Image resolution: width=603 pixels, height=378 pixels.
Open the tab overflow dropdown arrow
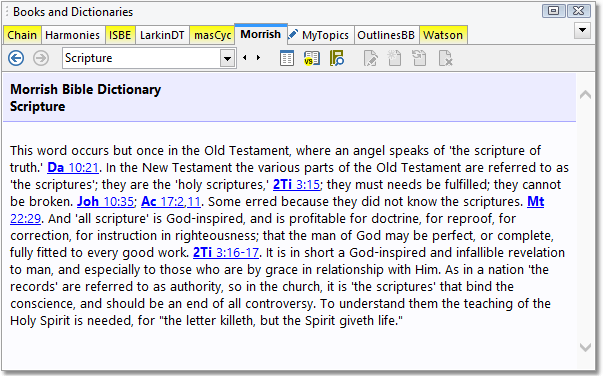tap(582, 30)
